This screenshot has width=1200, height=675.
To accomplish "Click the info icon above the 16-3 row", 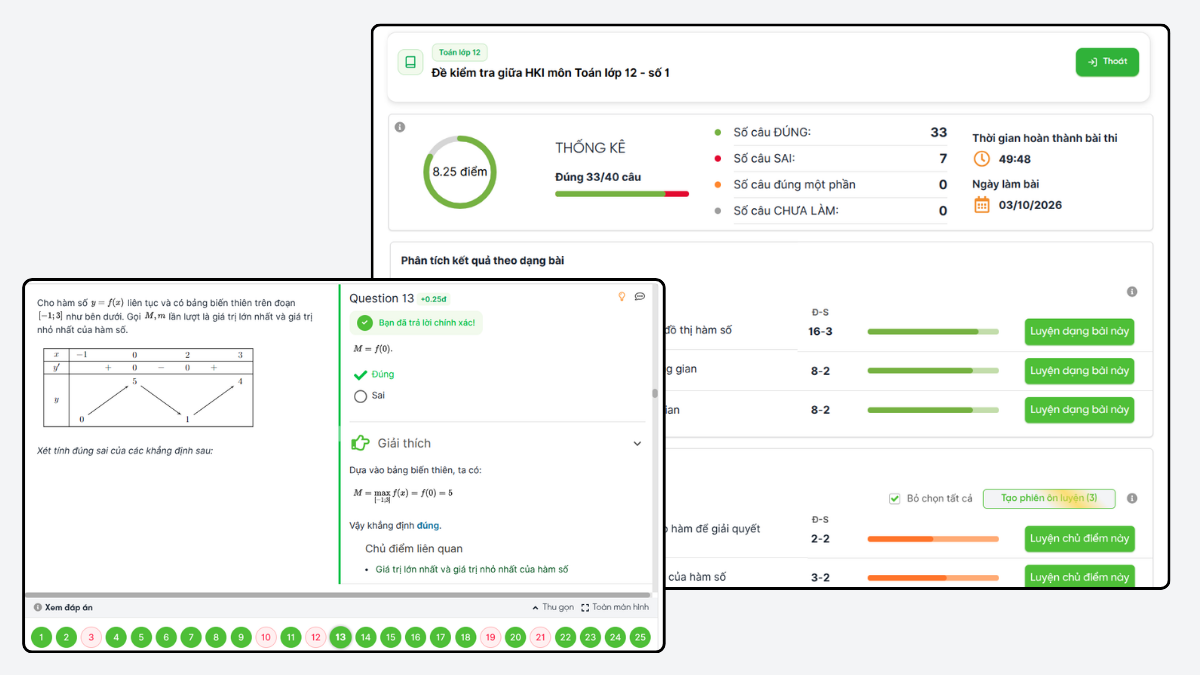I will click(1132, 292).
